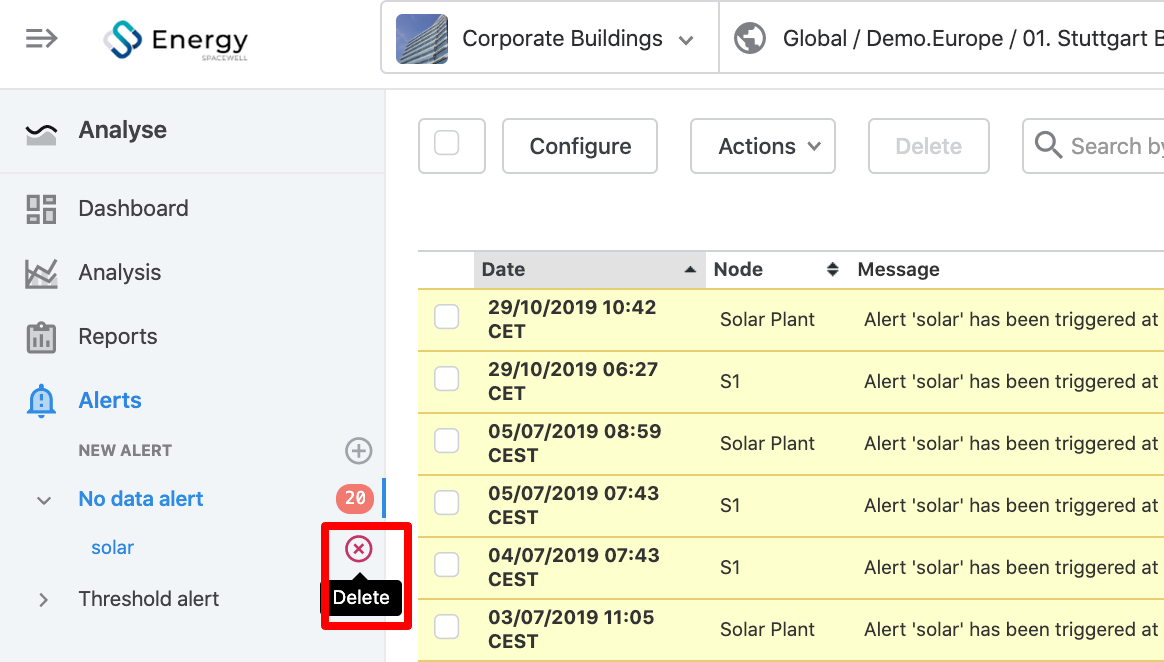
Task: Open alert message in 29/10/2019 10:42 row
Action: click(x=1011, y=319)
